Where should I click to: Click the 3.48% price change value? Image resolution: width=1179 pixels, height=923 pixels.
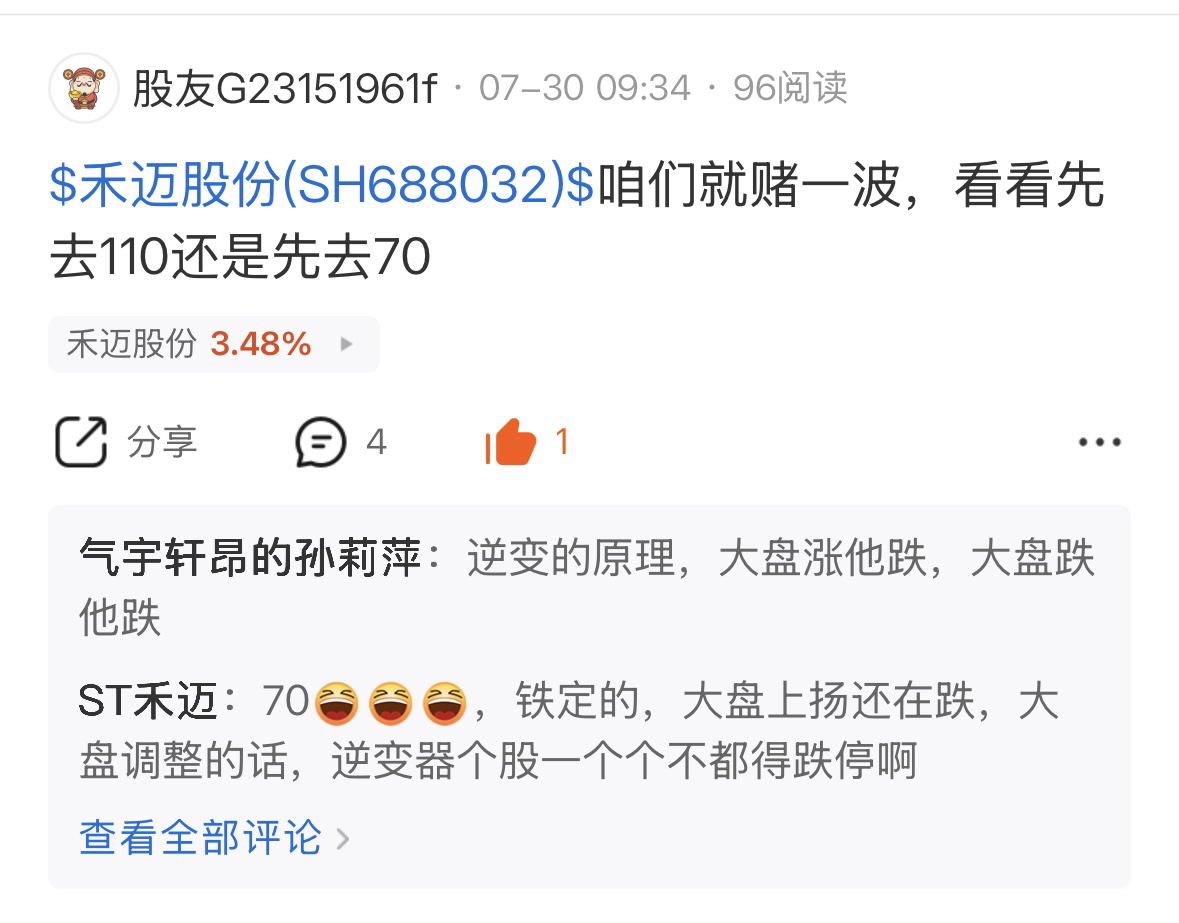tap(260, 344)
